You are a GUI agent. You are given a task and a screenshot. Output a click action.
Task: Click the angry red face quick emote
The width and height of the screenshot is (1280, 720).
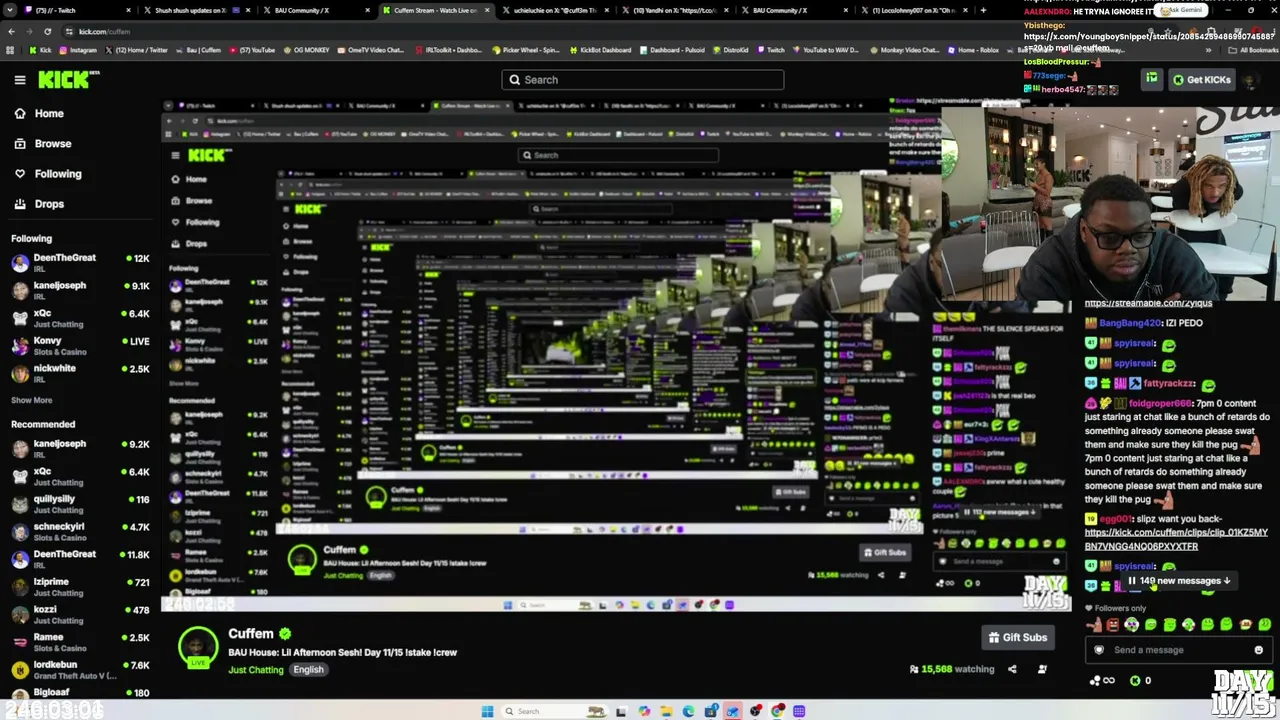(1113, 625)
